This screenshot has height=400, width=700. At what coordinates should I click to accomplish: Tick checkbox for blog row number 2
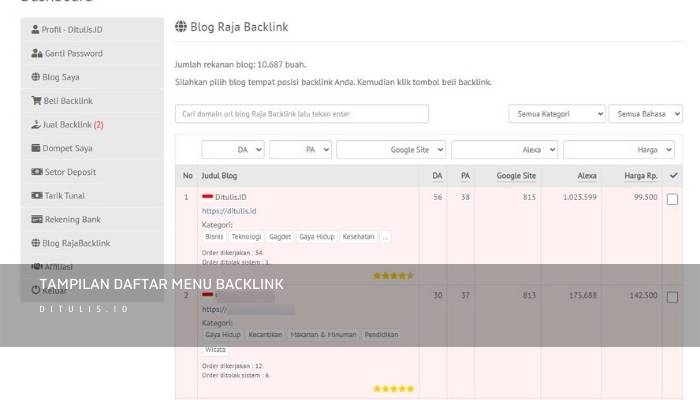(672, 297)
